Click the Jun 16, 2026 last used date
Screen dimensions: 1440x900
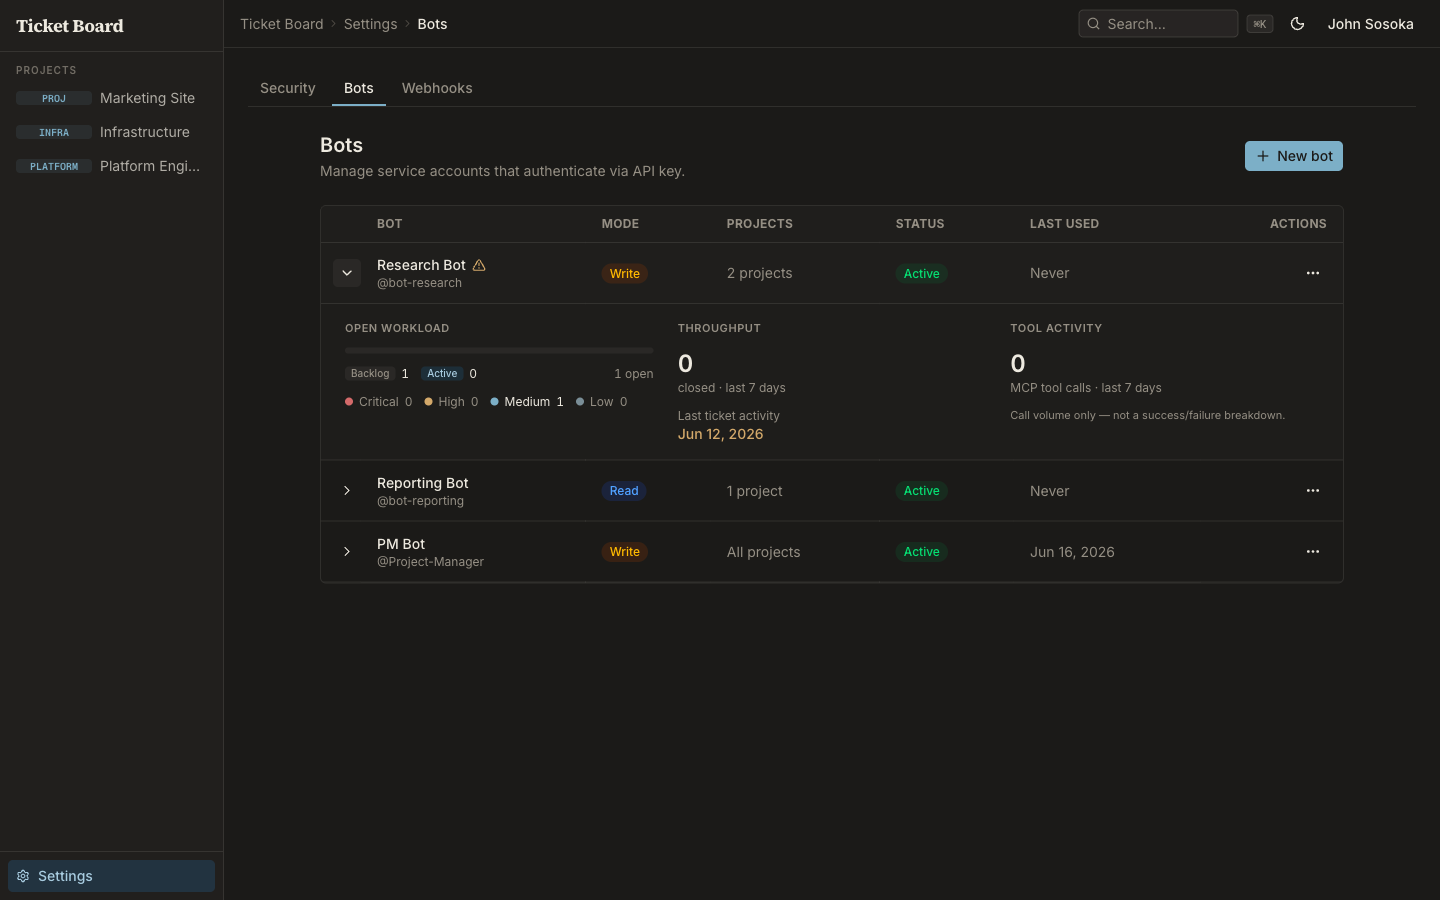[x=1072, y=552]
